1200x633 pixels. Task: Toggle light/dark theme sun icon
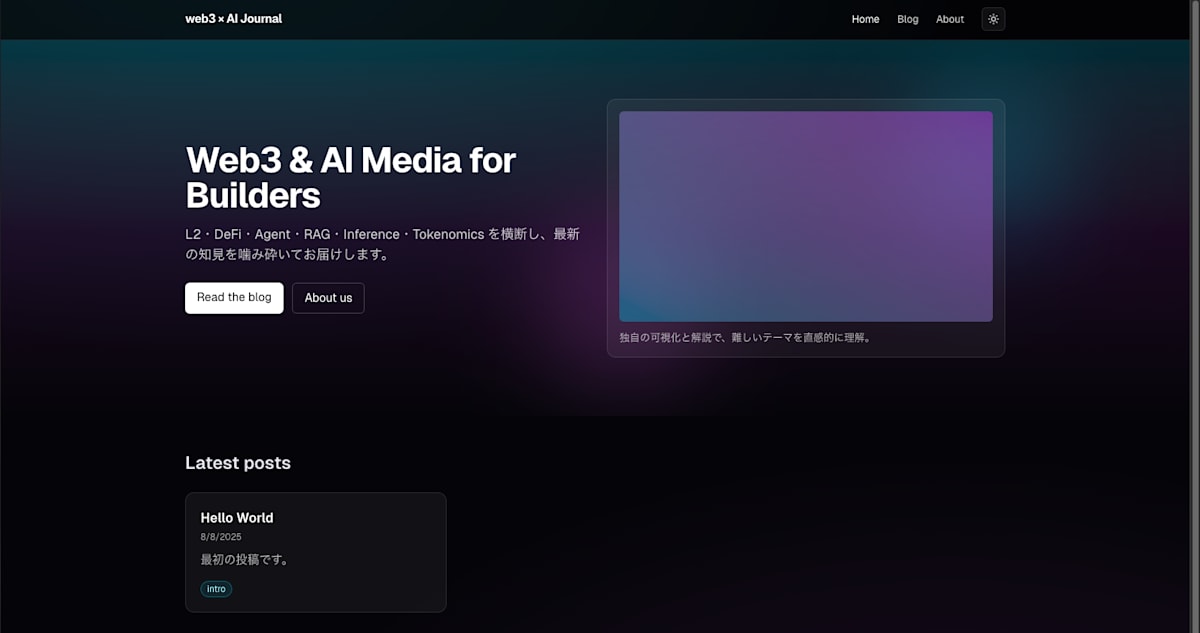[993, 19]
